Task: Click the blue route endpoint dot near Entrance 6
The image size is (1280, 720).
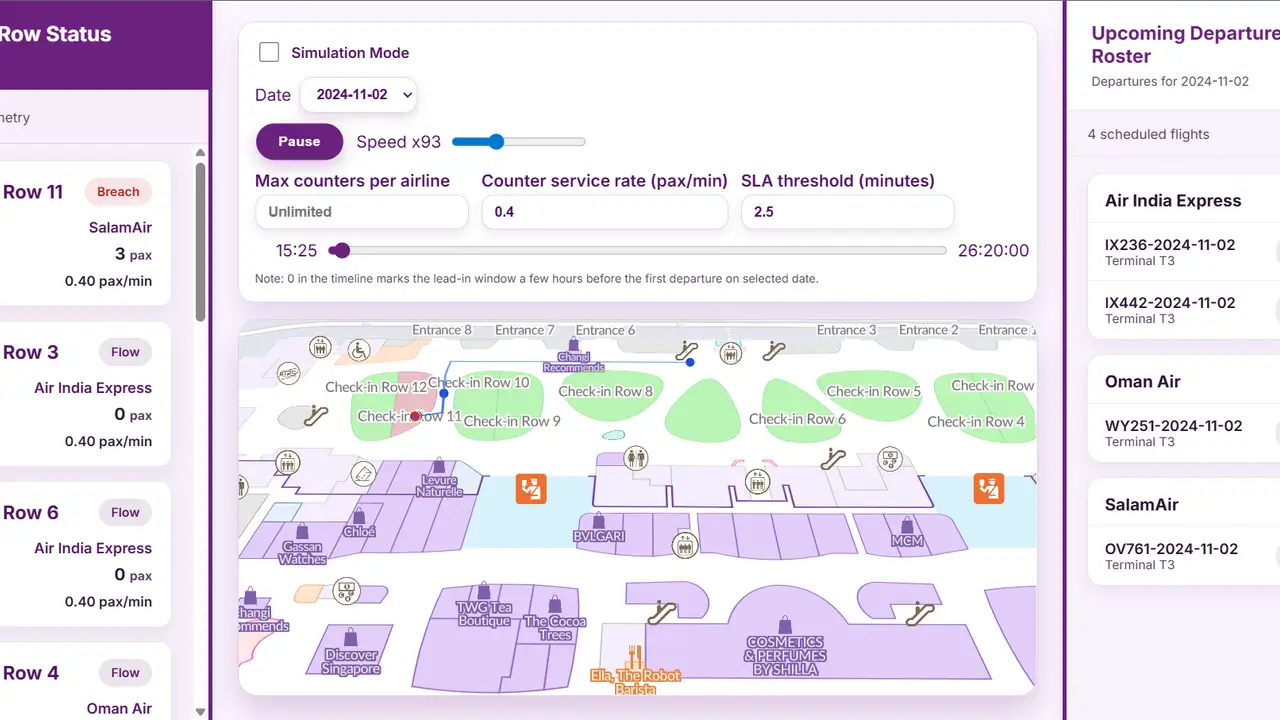Action: [x=690, y=362]
